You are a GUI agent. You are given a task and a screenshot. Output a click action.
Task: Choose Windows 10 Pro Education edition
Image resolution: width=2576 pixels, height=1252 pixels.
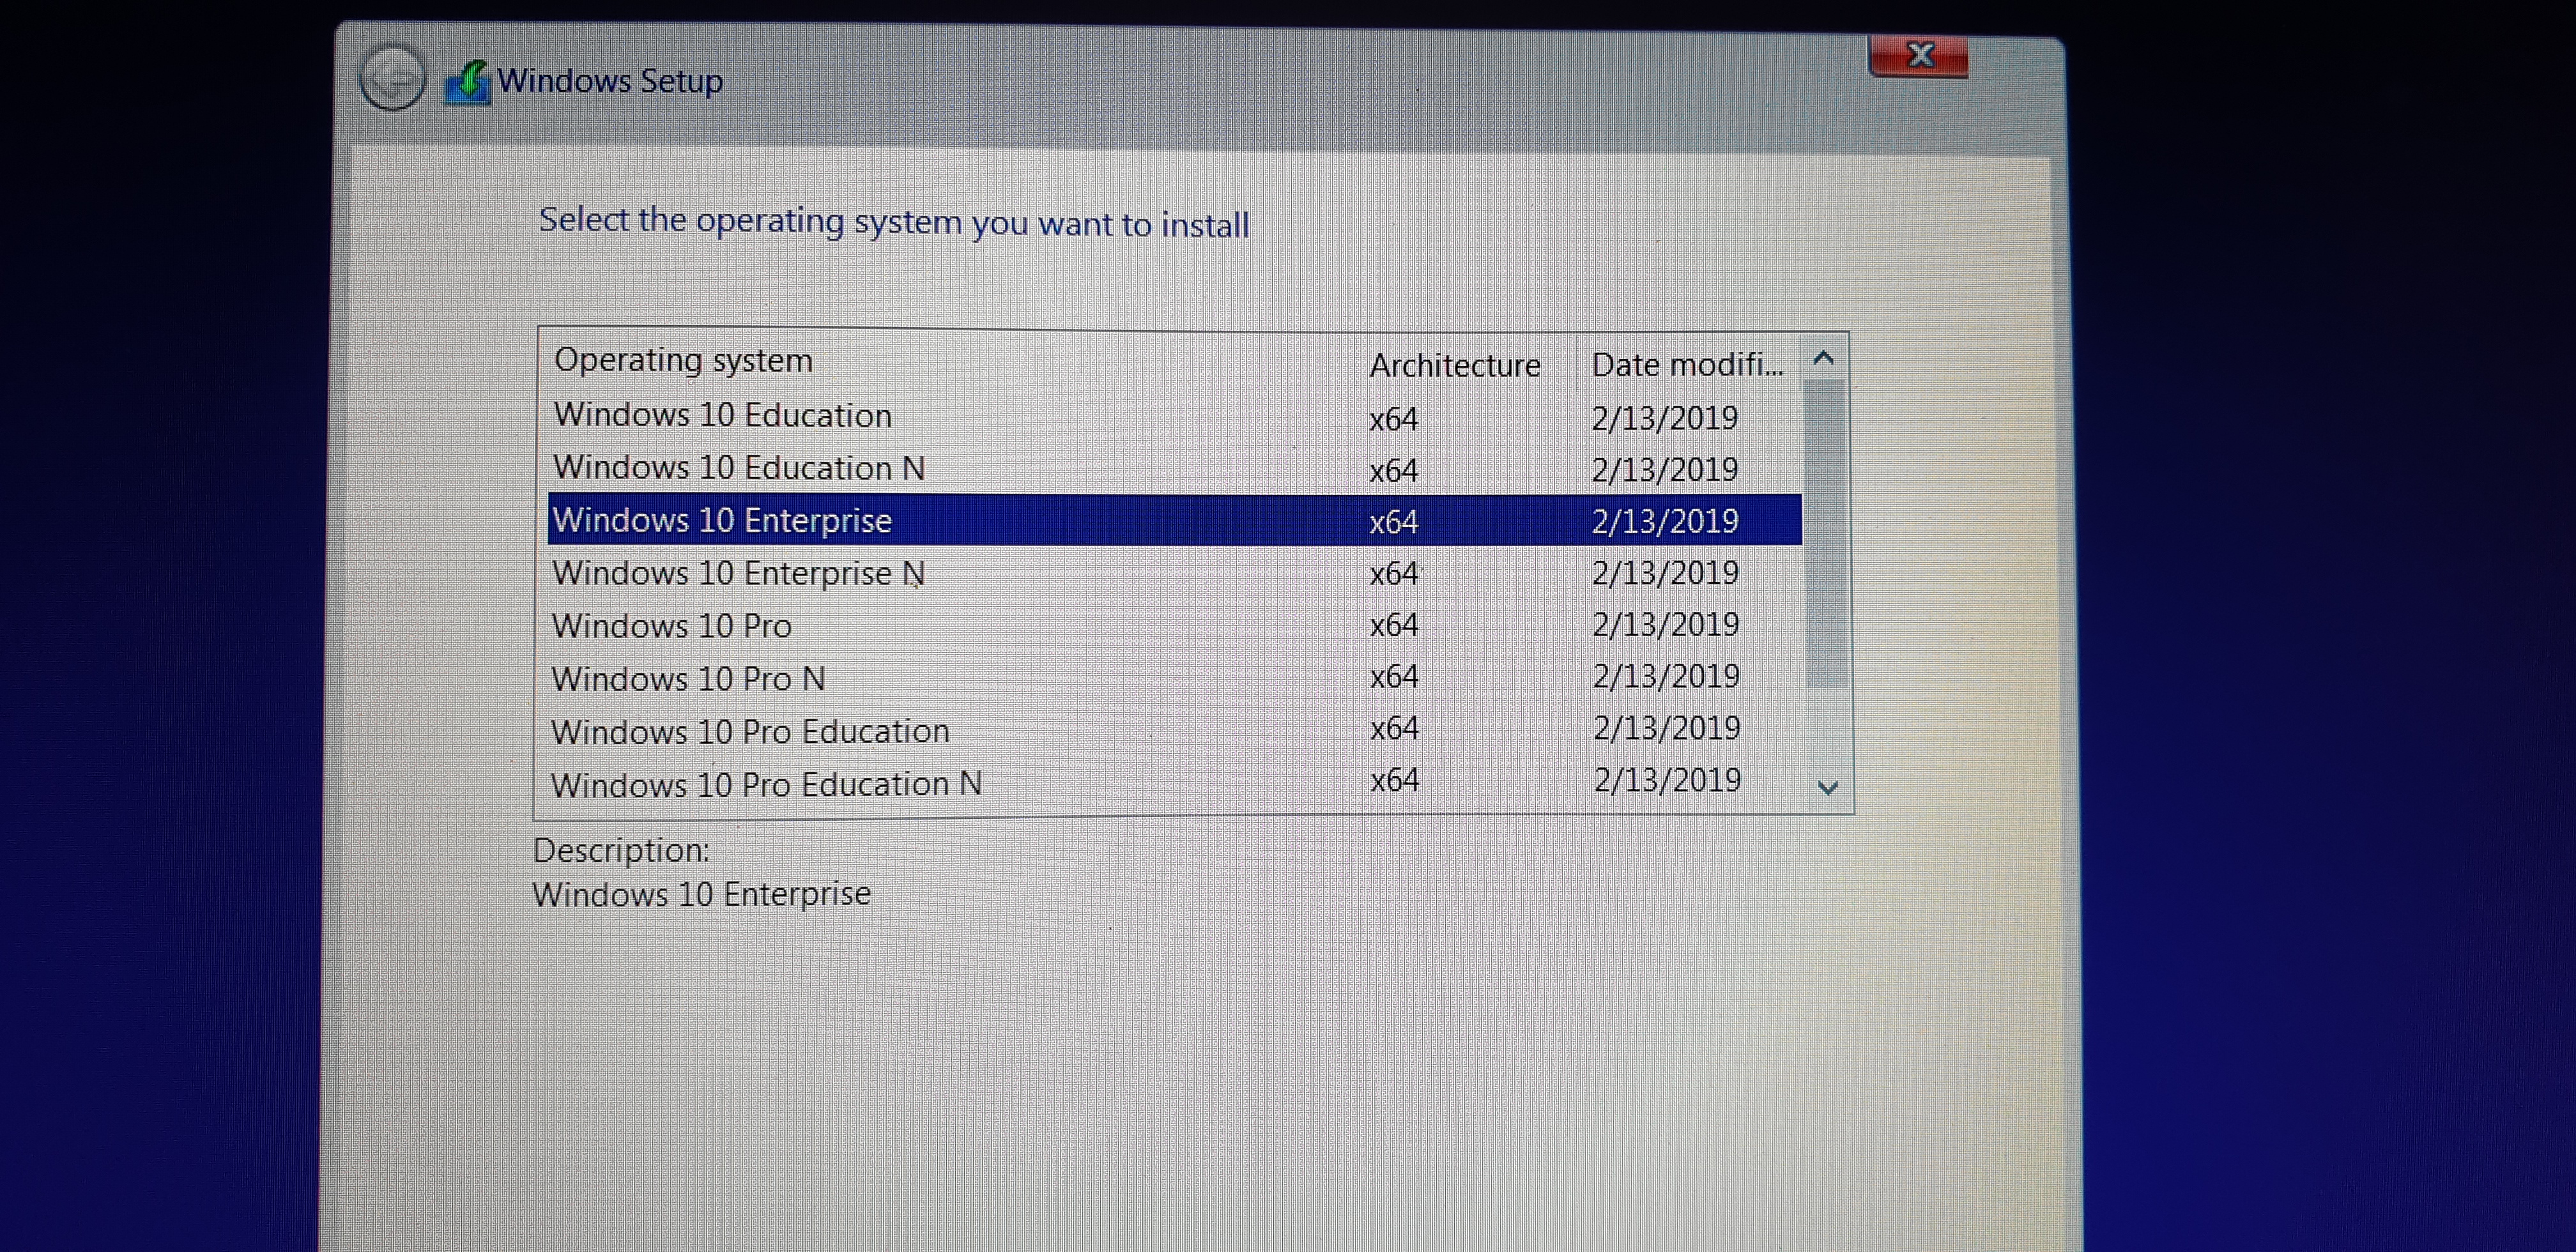tap(1174, 730)
